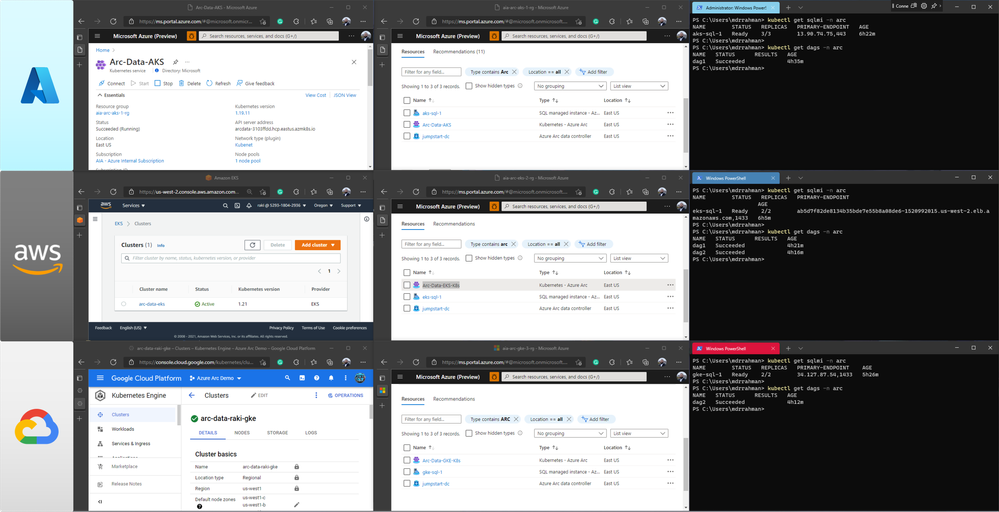This screenshot has width=999, height=512.
Task: Open Give feedback in Arc-Data-AKS toolbar
Action: point(255,83)
